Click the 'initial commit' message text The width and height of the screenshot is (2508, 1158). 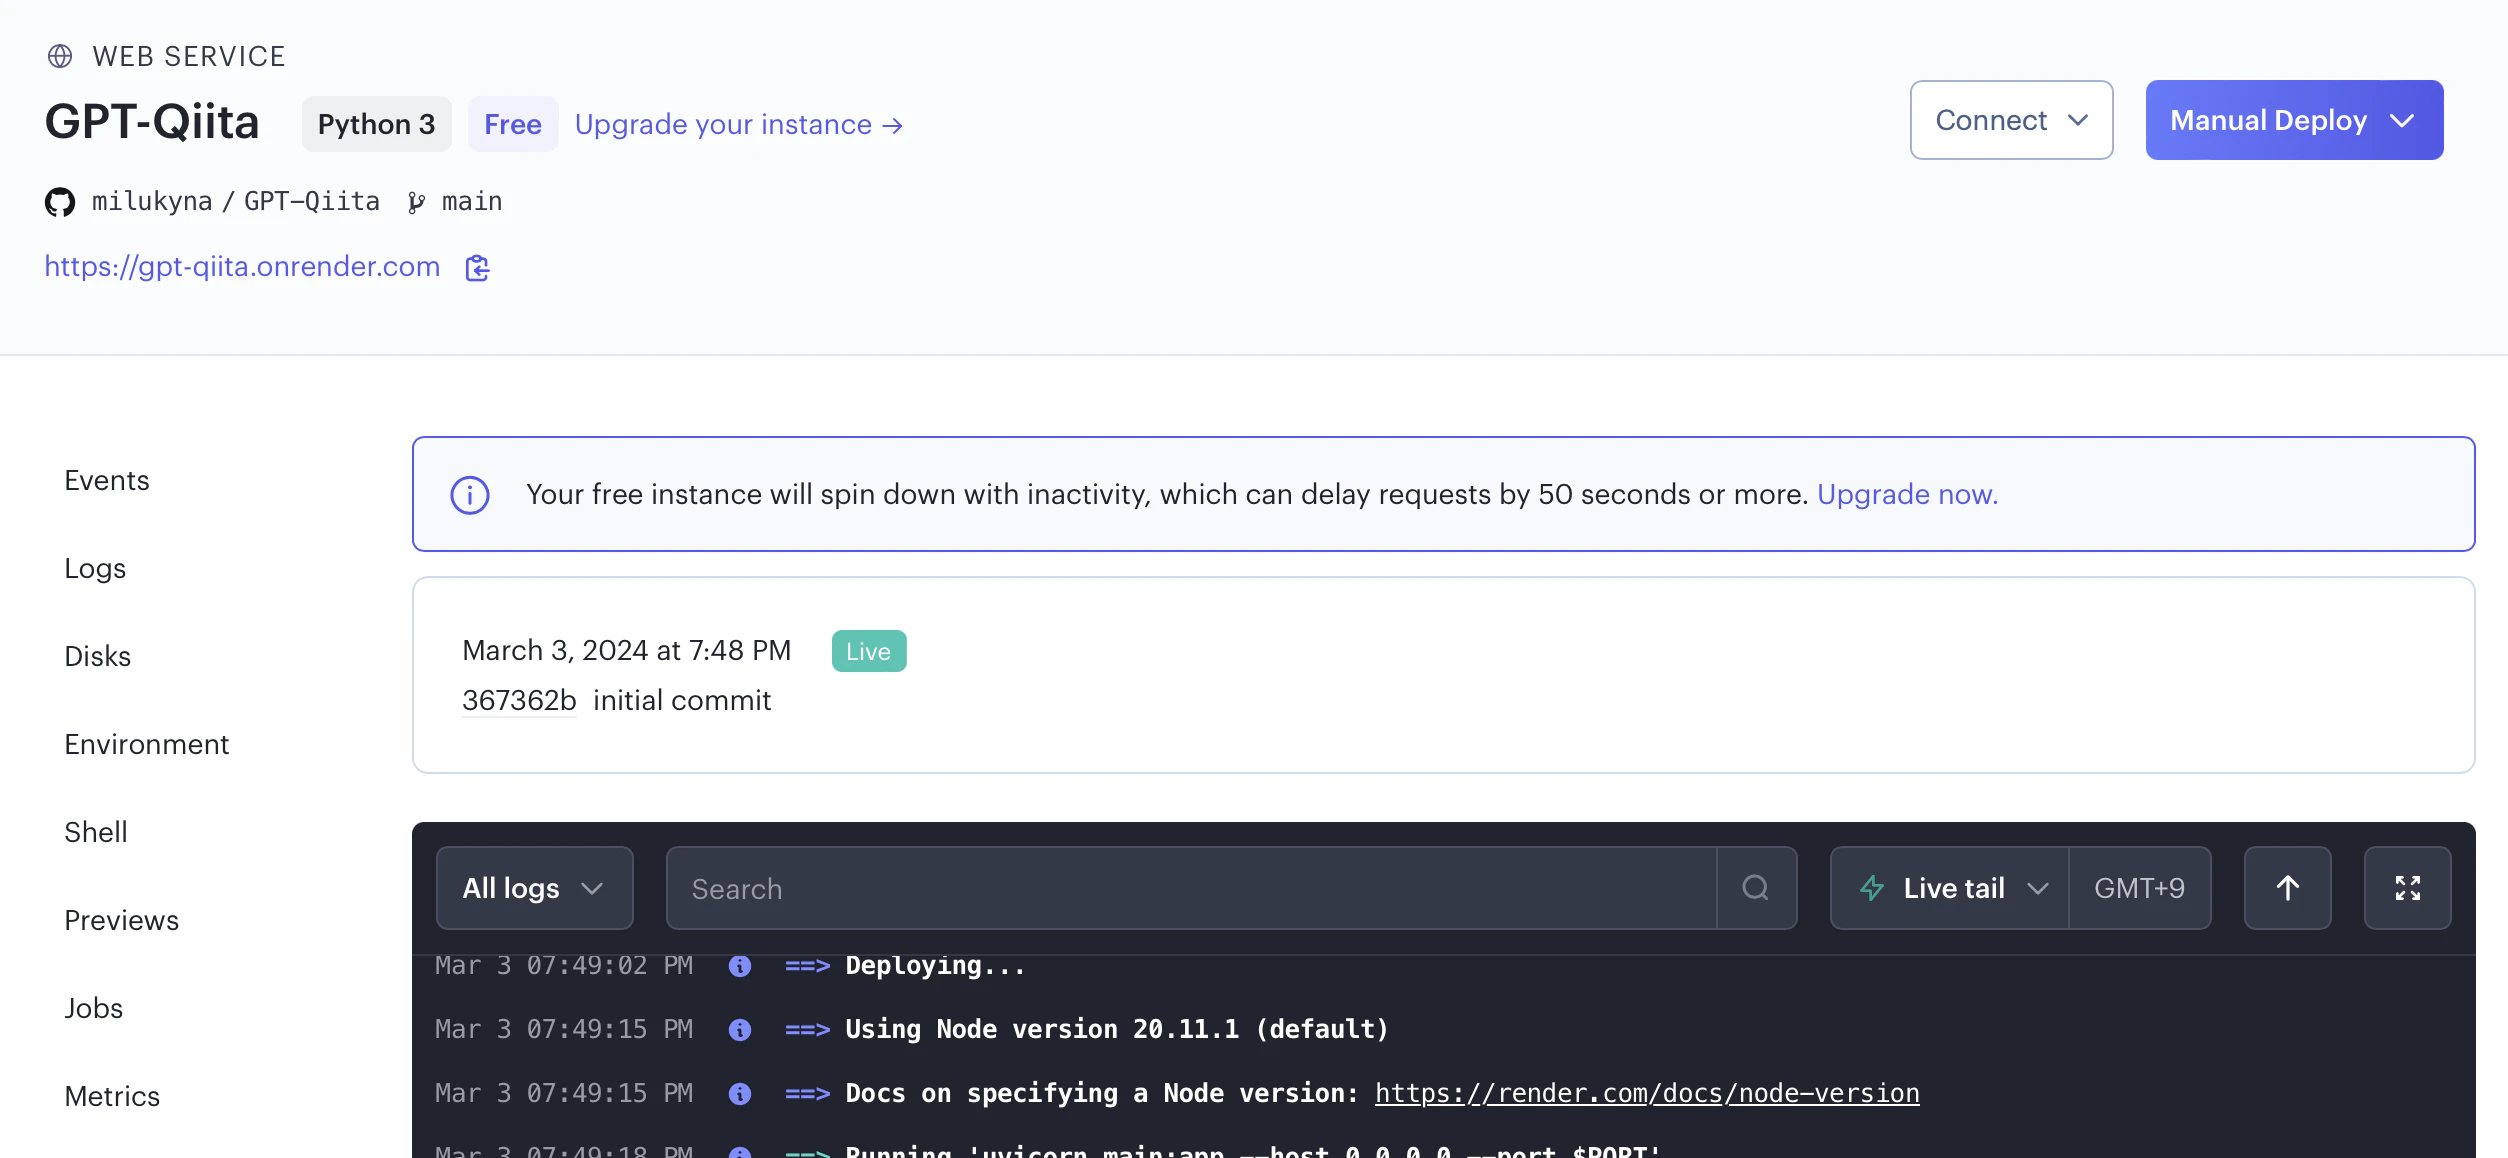(682, 701)
